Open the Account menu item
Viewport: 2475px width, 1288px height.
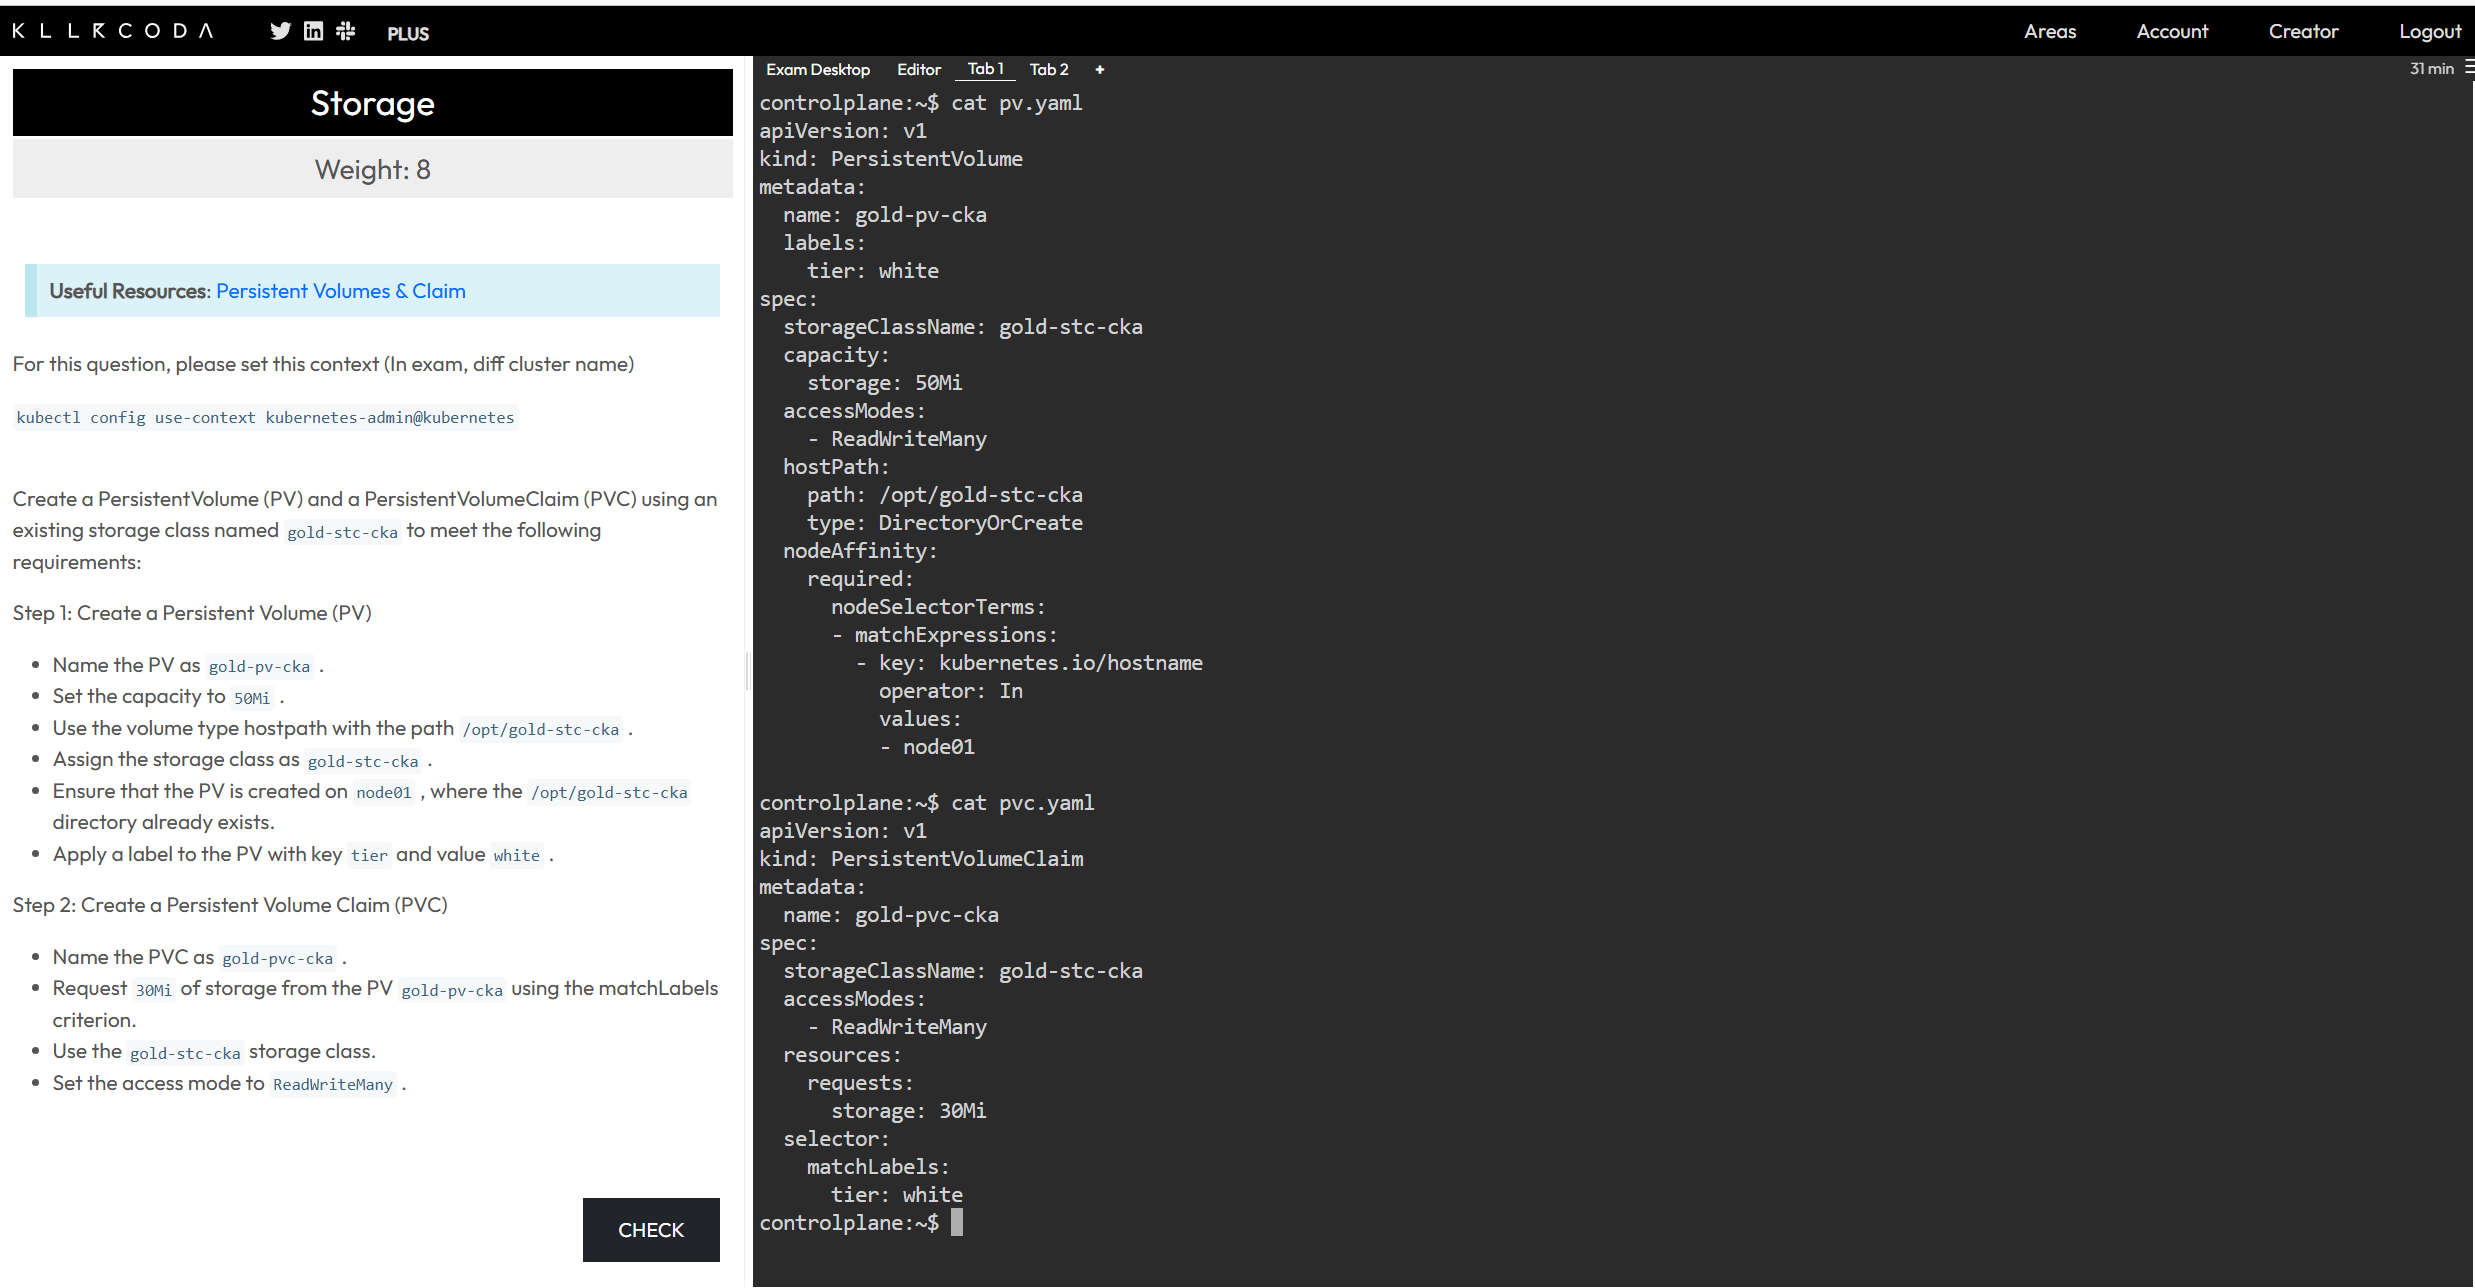[2171, 31]
